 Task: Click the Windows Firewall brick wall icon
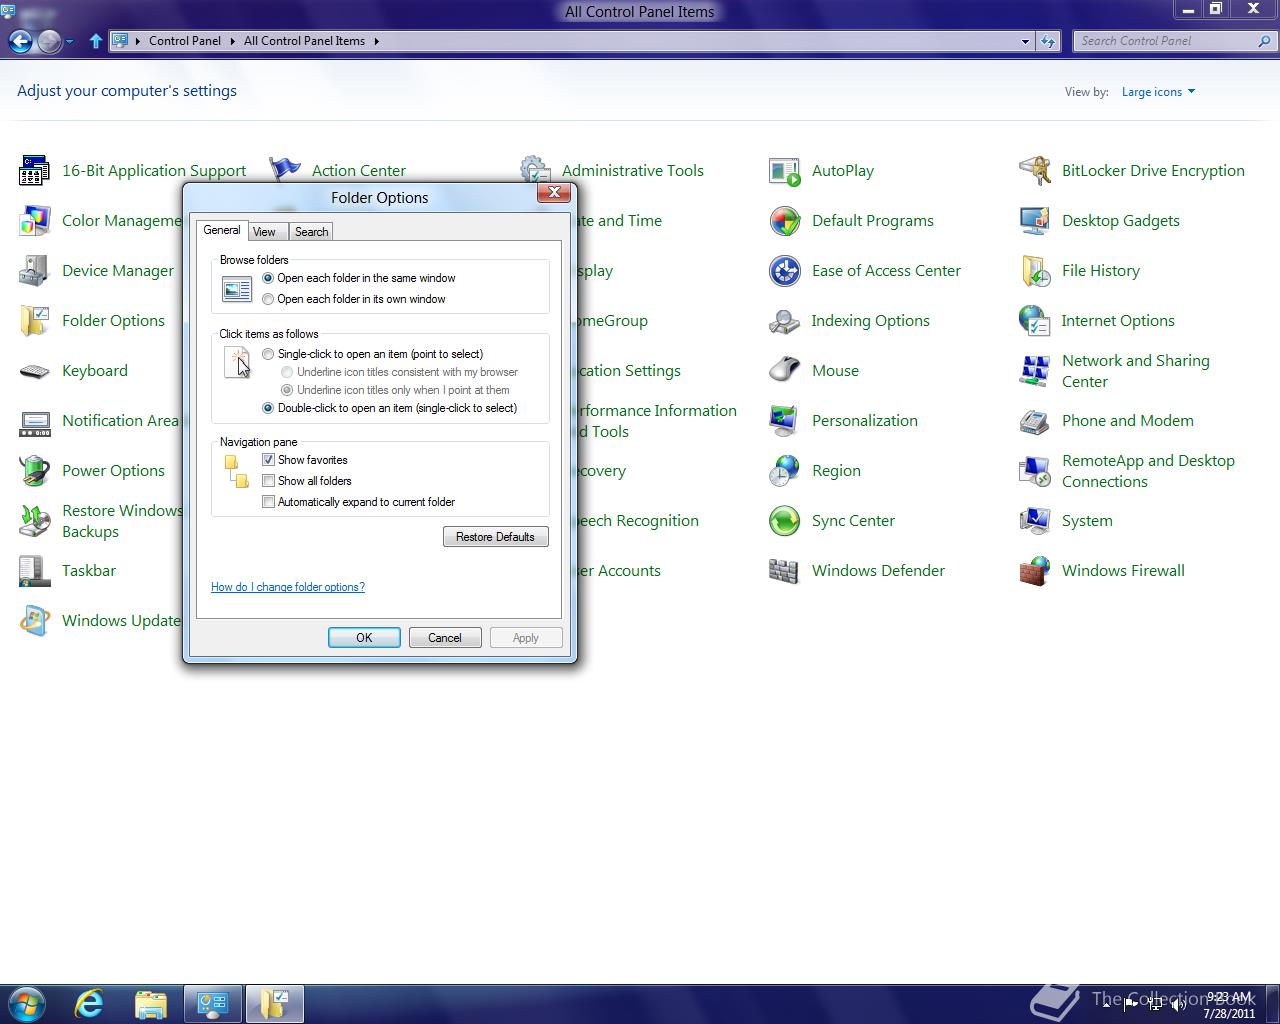[x=1035, y=571]
